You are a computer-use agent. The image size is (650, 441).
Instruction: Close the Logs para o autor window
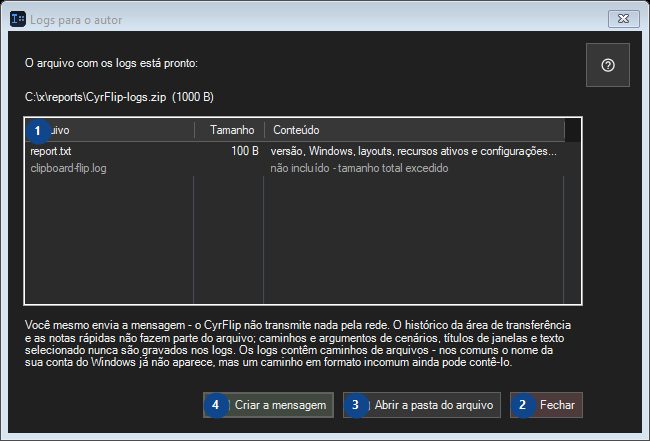(x=623, y=19)
